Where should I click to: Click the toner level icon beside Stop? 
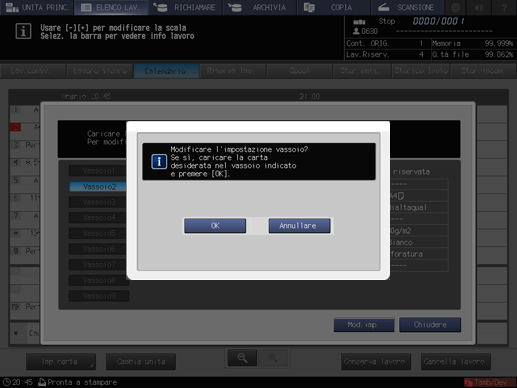[x=359, y=22]
